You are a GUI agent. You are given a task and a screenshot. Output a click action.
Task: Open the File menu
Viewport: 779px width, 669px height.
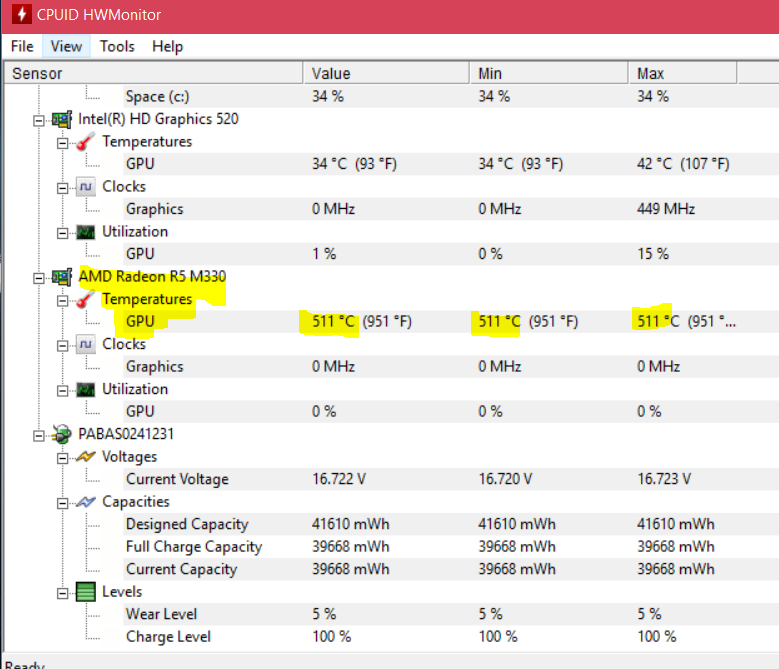22,46
